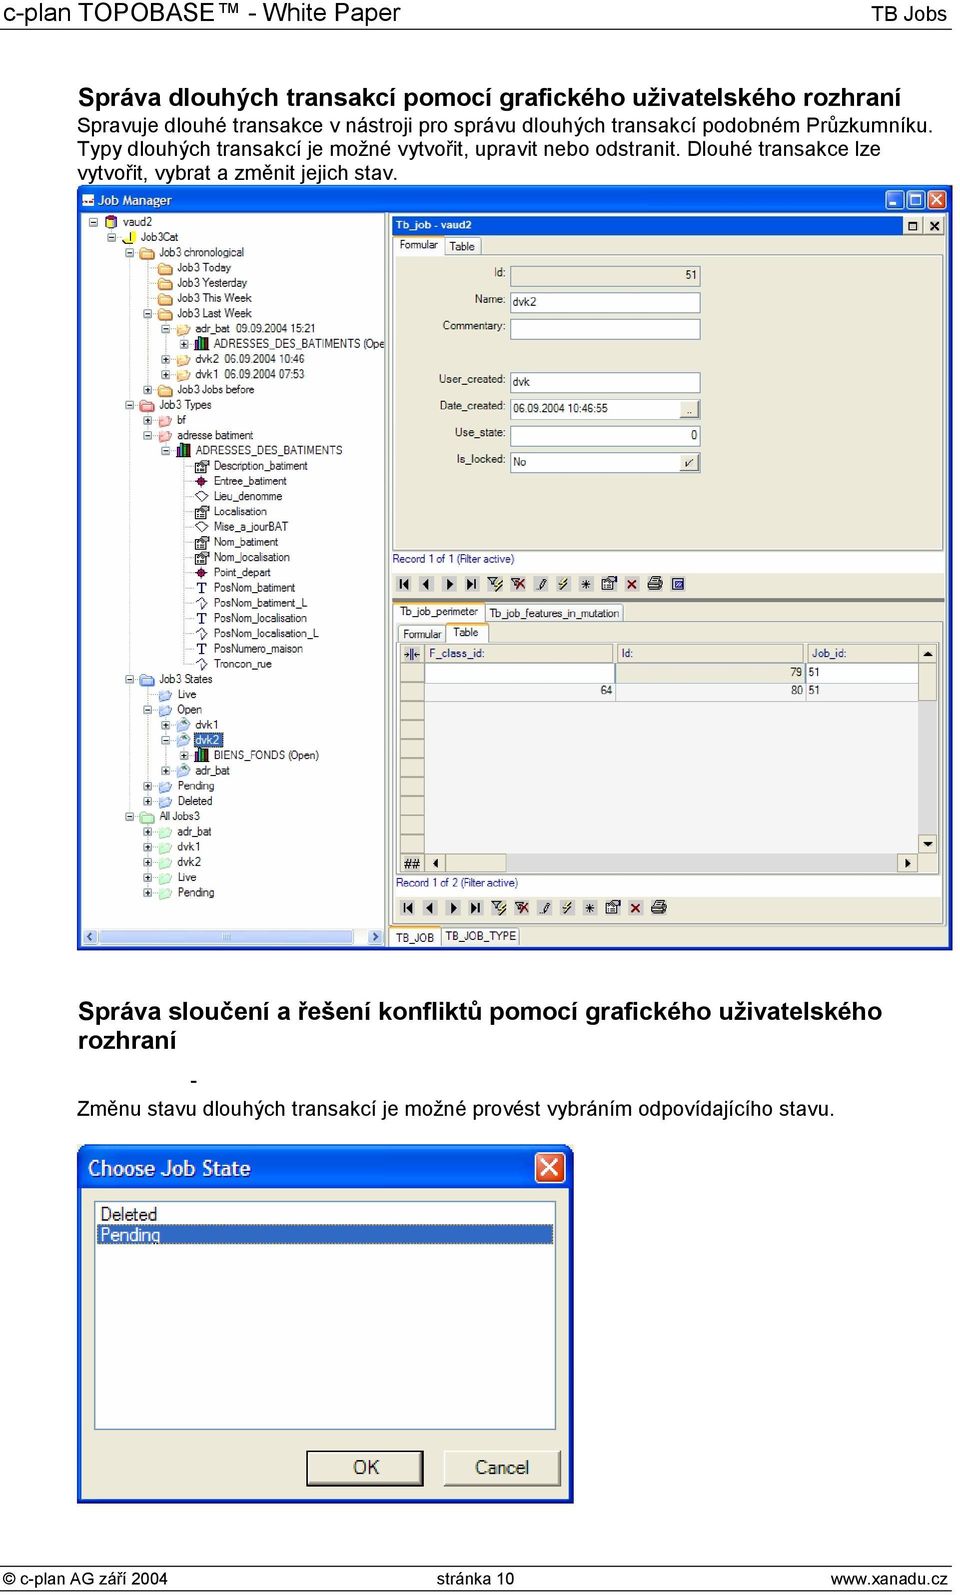Screen dimensions: 960x1595
Task: Go to first record in Tb_job toolbar
Action: point(404,584)
